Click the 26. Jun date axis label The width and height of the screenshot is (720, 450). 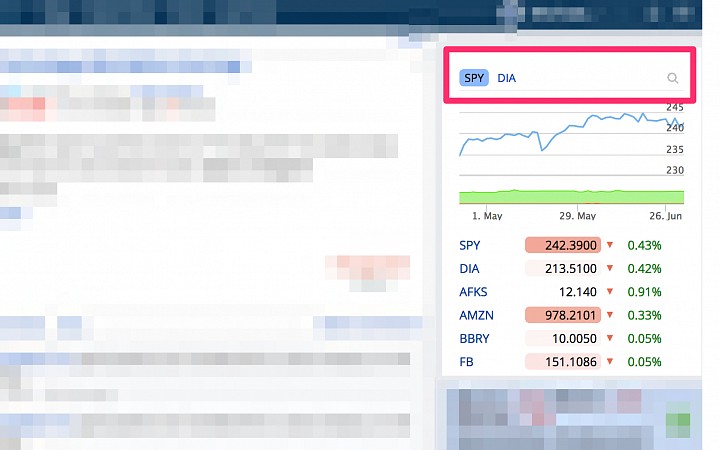point(665,216)
